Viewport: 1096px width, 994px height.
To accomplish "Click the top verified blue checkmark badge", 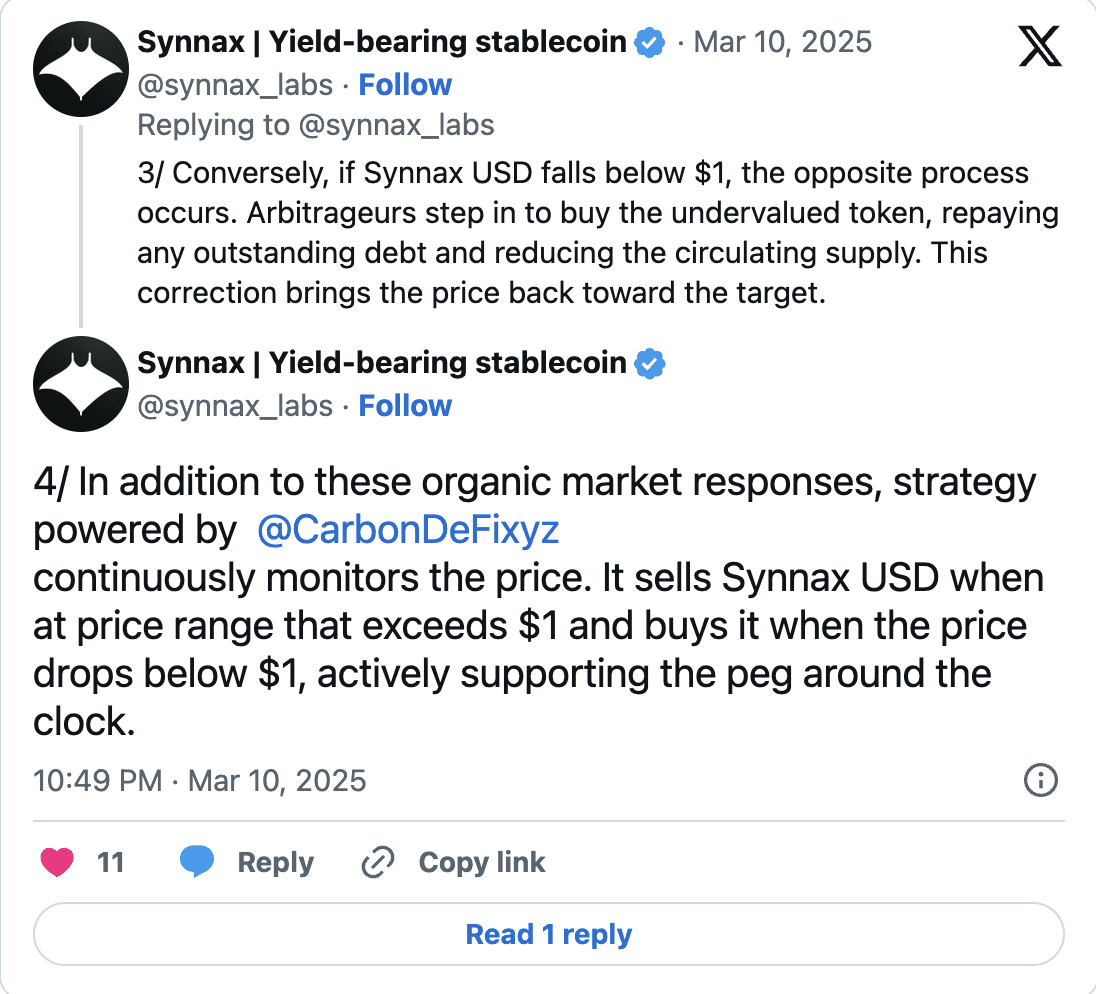I will (x=649, y=43).
